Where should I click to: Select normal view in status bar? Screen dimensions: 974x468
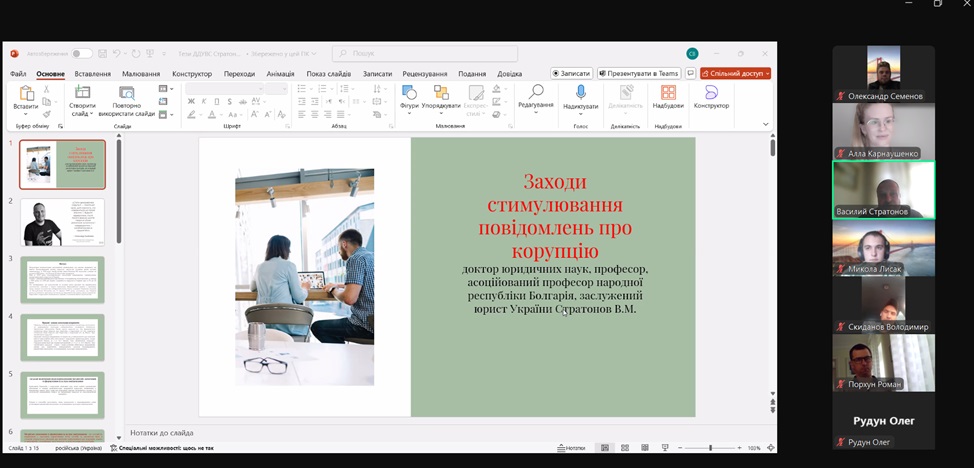605,447
